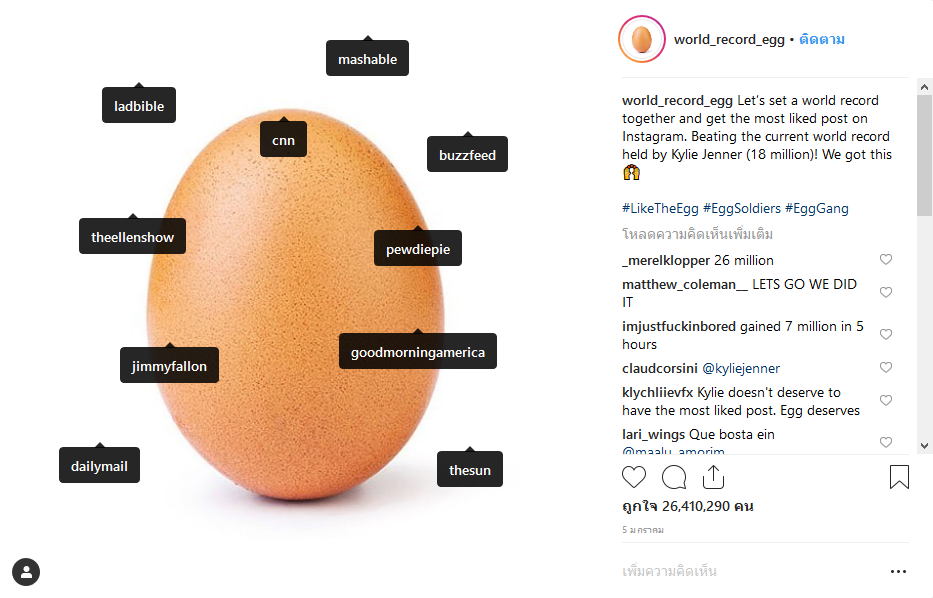Open the goodmorningamerica photo tag
This screenshot has height=598, width=933.
tap(417, 352)
